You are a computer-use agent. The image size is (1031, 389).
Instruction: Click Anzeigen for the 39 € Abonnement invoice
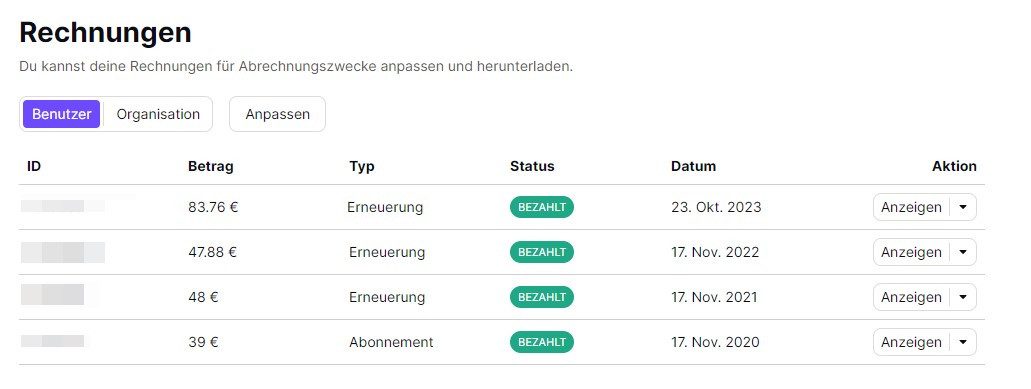pos(911,342)
